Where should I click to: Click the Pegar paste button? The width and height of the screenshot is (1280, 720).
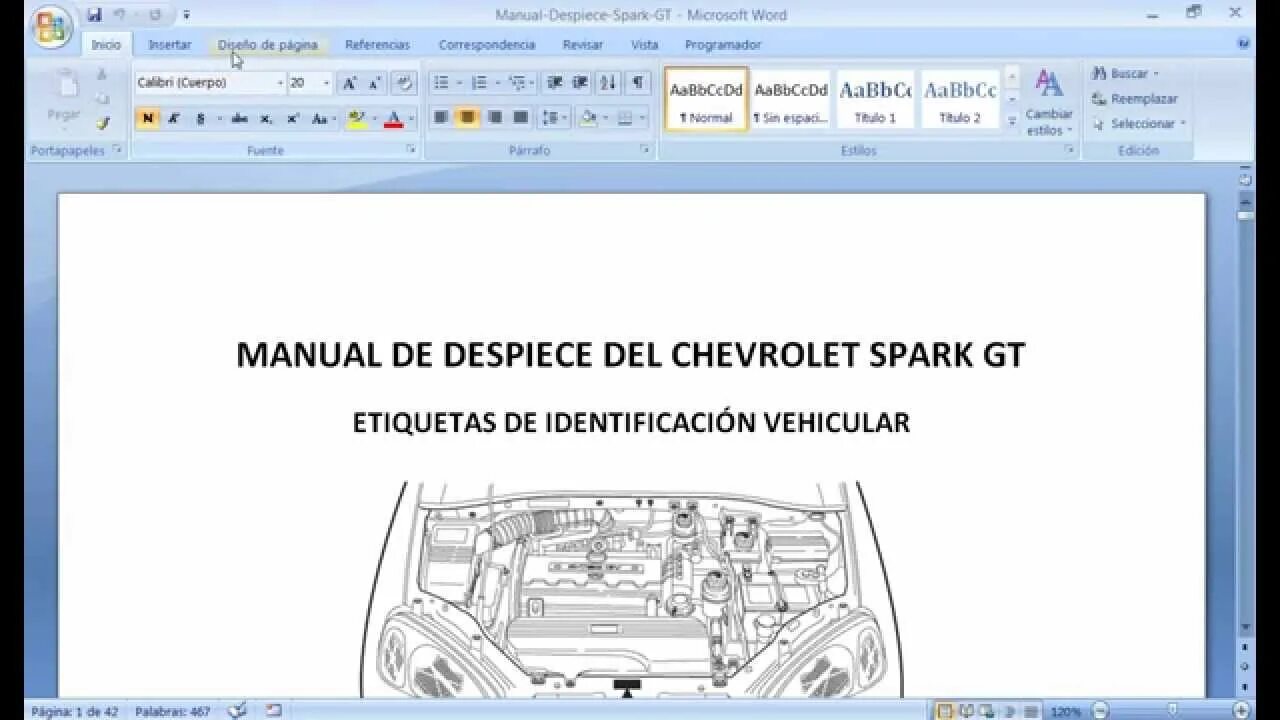pos(64,98)
